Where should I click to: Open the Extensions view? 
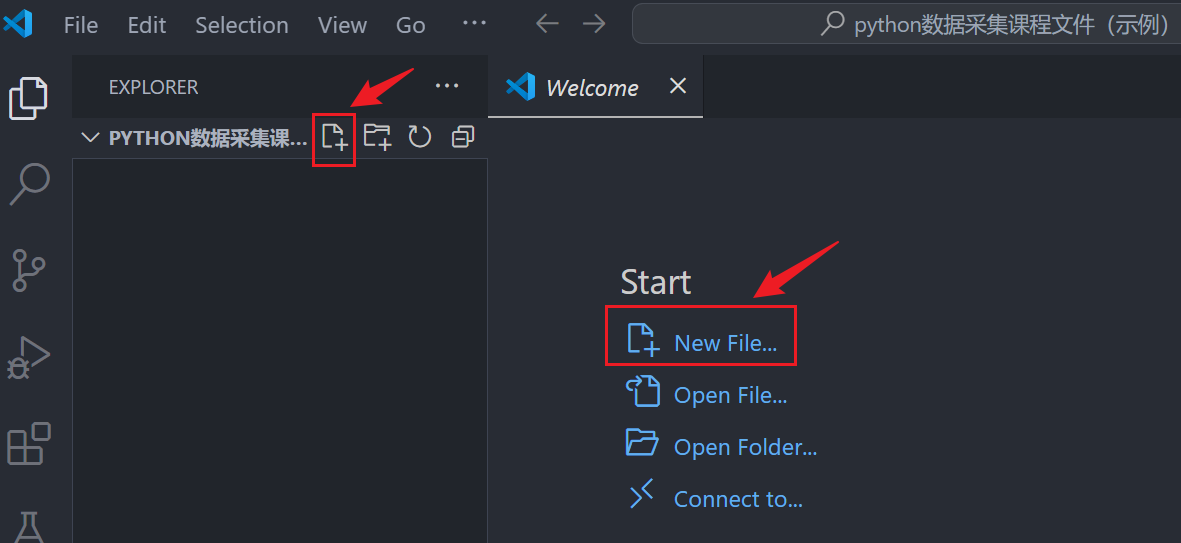pyautogui.click(x=29, y=443)
